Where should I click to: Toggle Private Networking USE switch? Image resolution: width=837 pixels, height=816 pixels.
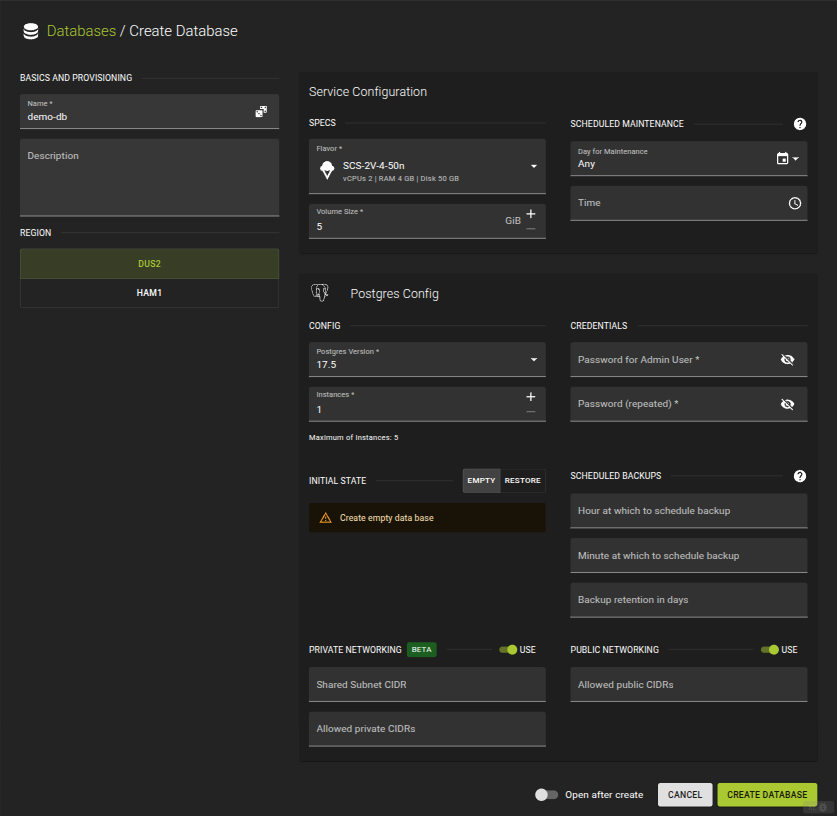(x=508, y=649)
